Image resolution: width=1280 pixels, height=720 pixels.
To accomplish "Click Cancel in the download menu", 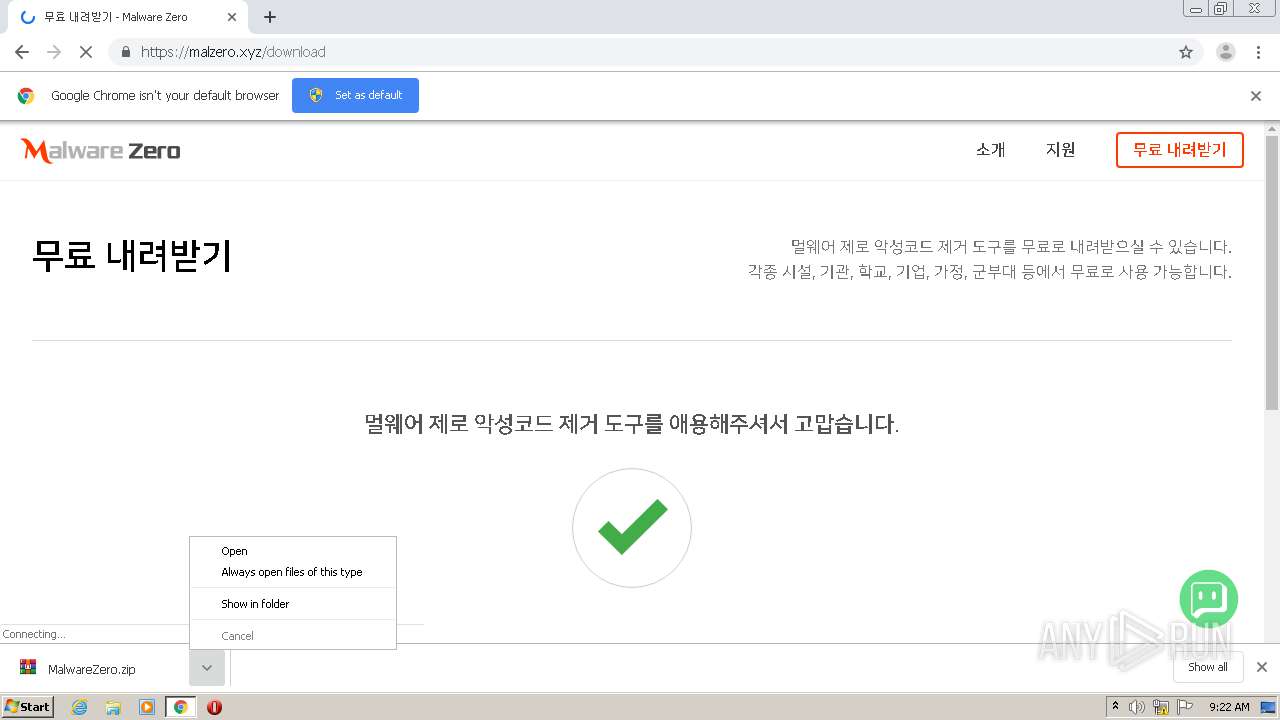I will tap(293, 636).
